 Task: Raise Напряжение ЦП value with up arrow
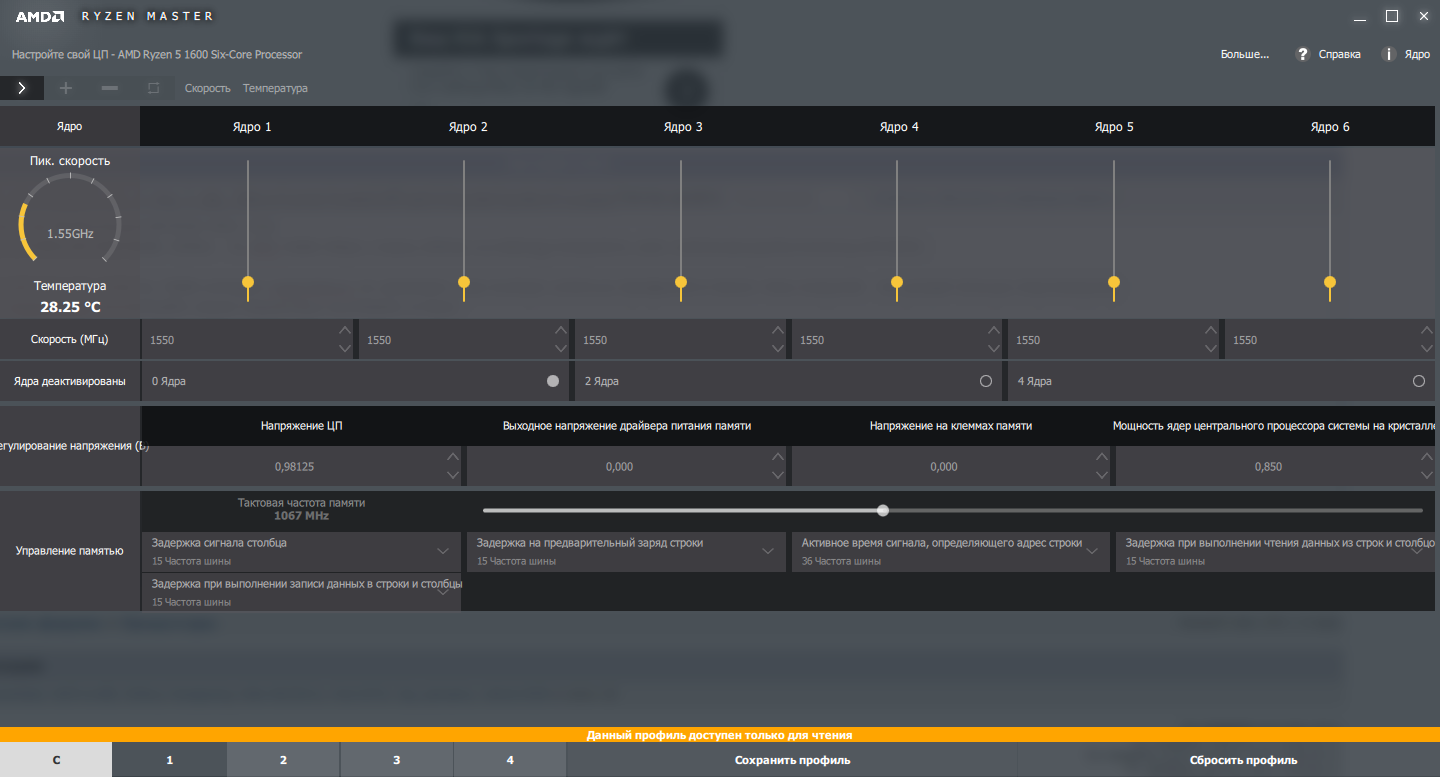453,457
